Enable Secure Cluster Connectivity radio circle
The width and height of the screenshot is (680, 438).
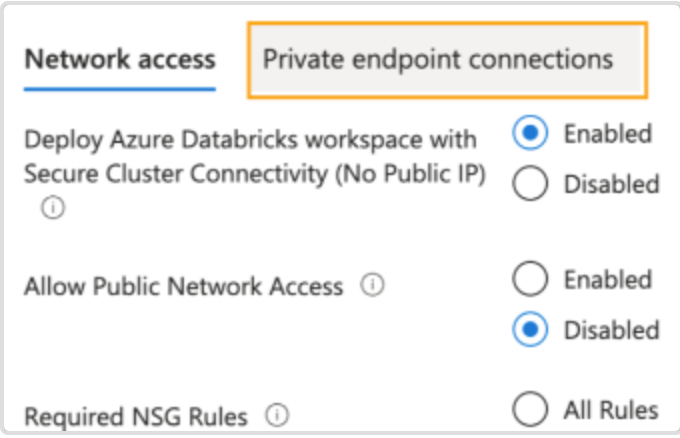click(x=530, y=133)
